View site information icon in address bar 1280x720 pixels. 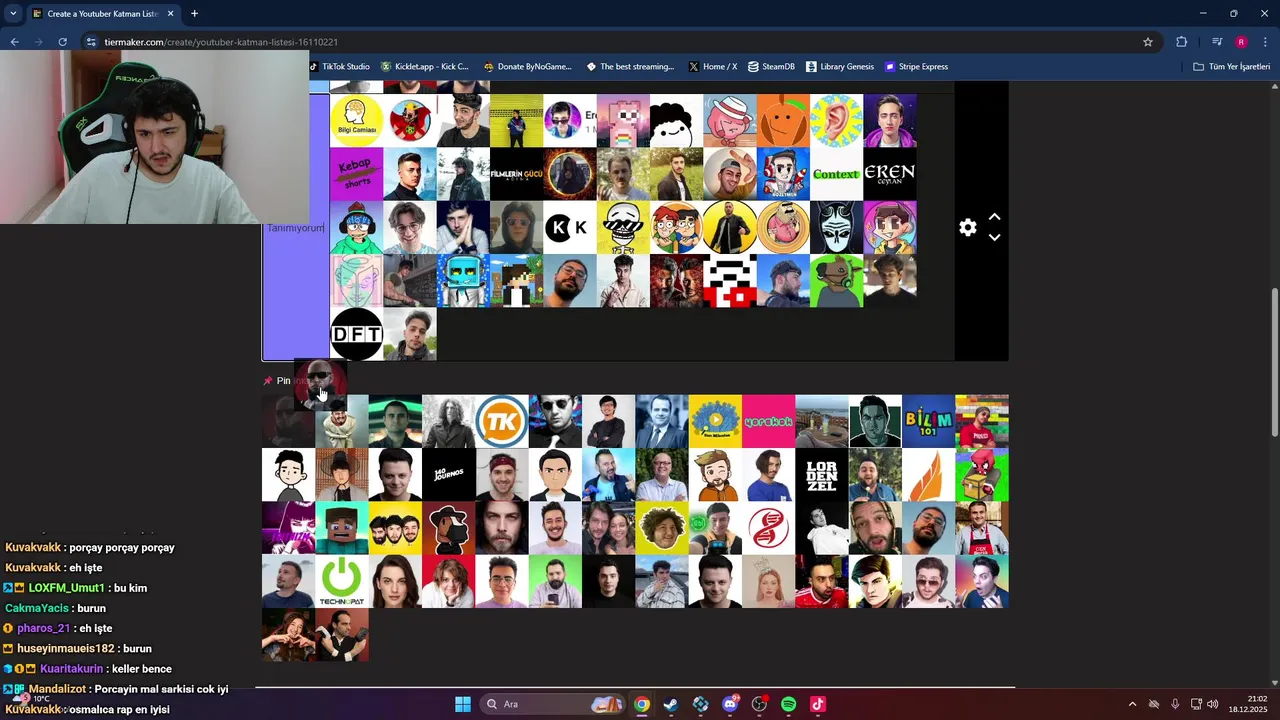coord(91,42)
